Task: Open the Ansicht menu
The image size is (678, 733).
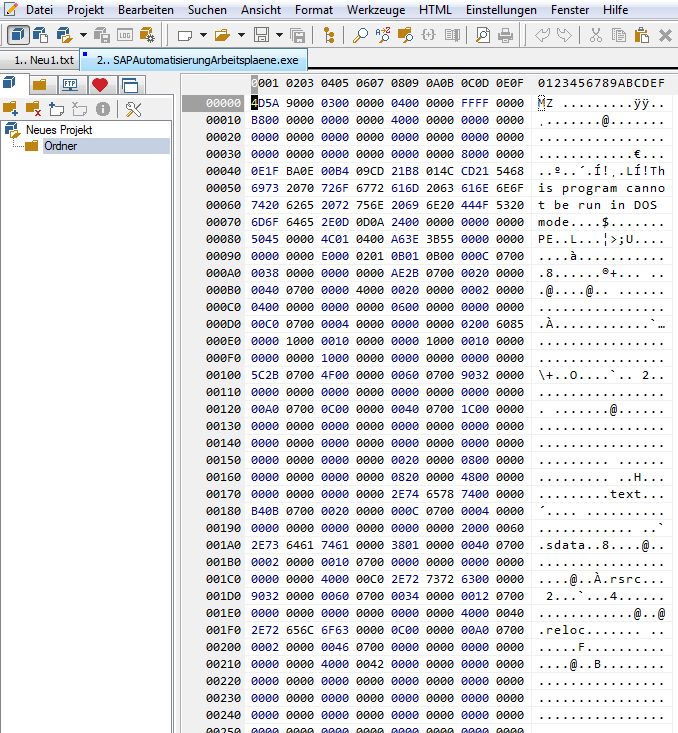Action: click(261, 10)
